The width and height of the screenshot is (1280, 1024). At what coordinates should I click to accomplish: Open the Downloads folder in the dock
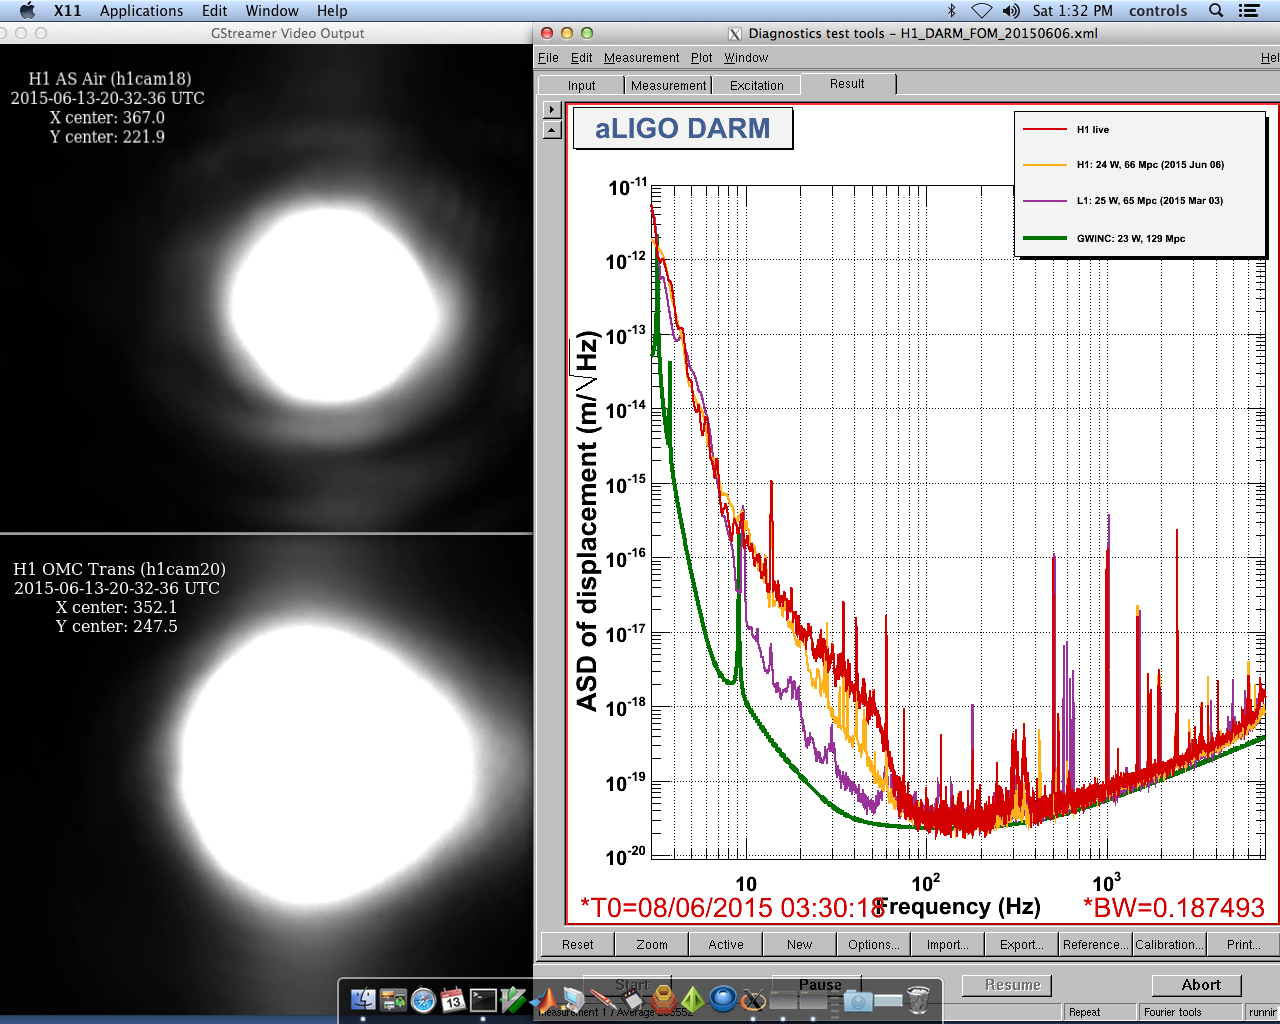[x=858, y=999]
